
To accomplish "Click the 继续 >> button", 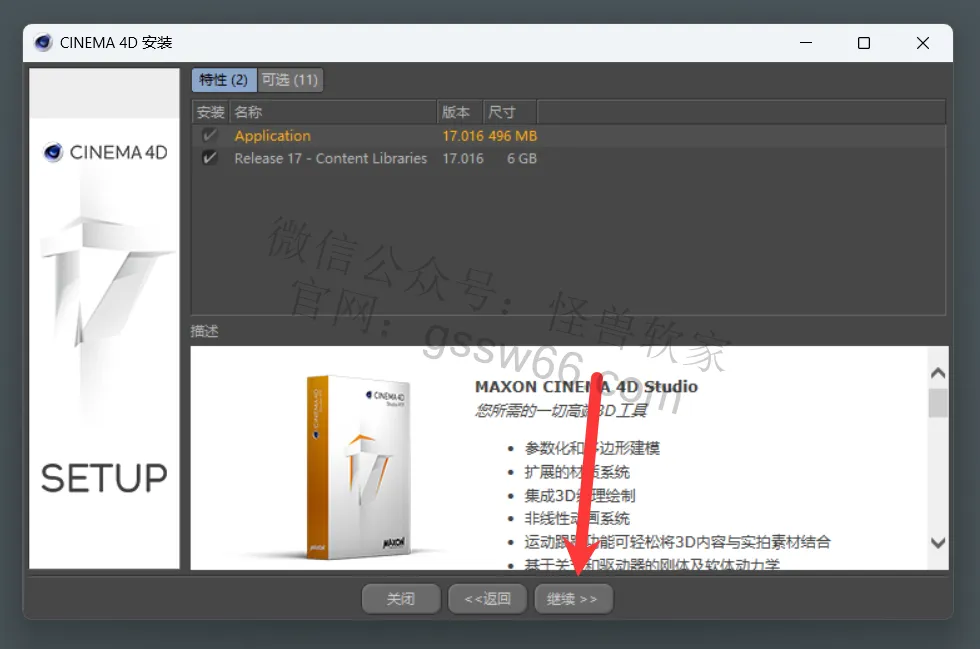I will (x=573, y=599).
